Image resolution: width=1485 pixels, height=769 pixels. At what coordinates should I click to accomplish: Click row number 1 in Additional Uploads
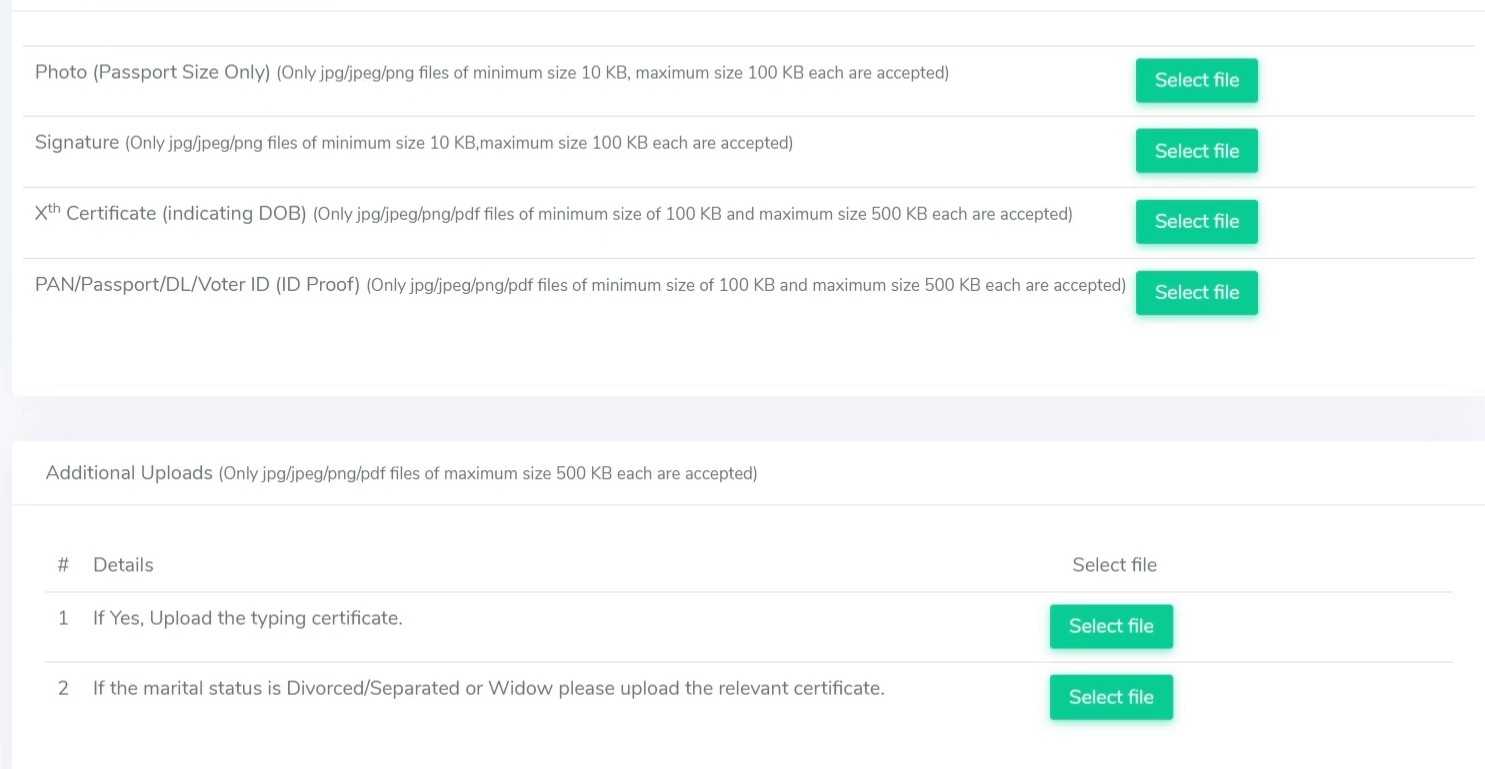click(63, 618)
